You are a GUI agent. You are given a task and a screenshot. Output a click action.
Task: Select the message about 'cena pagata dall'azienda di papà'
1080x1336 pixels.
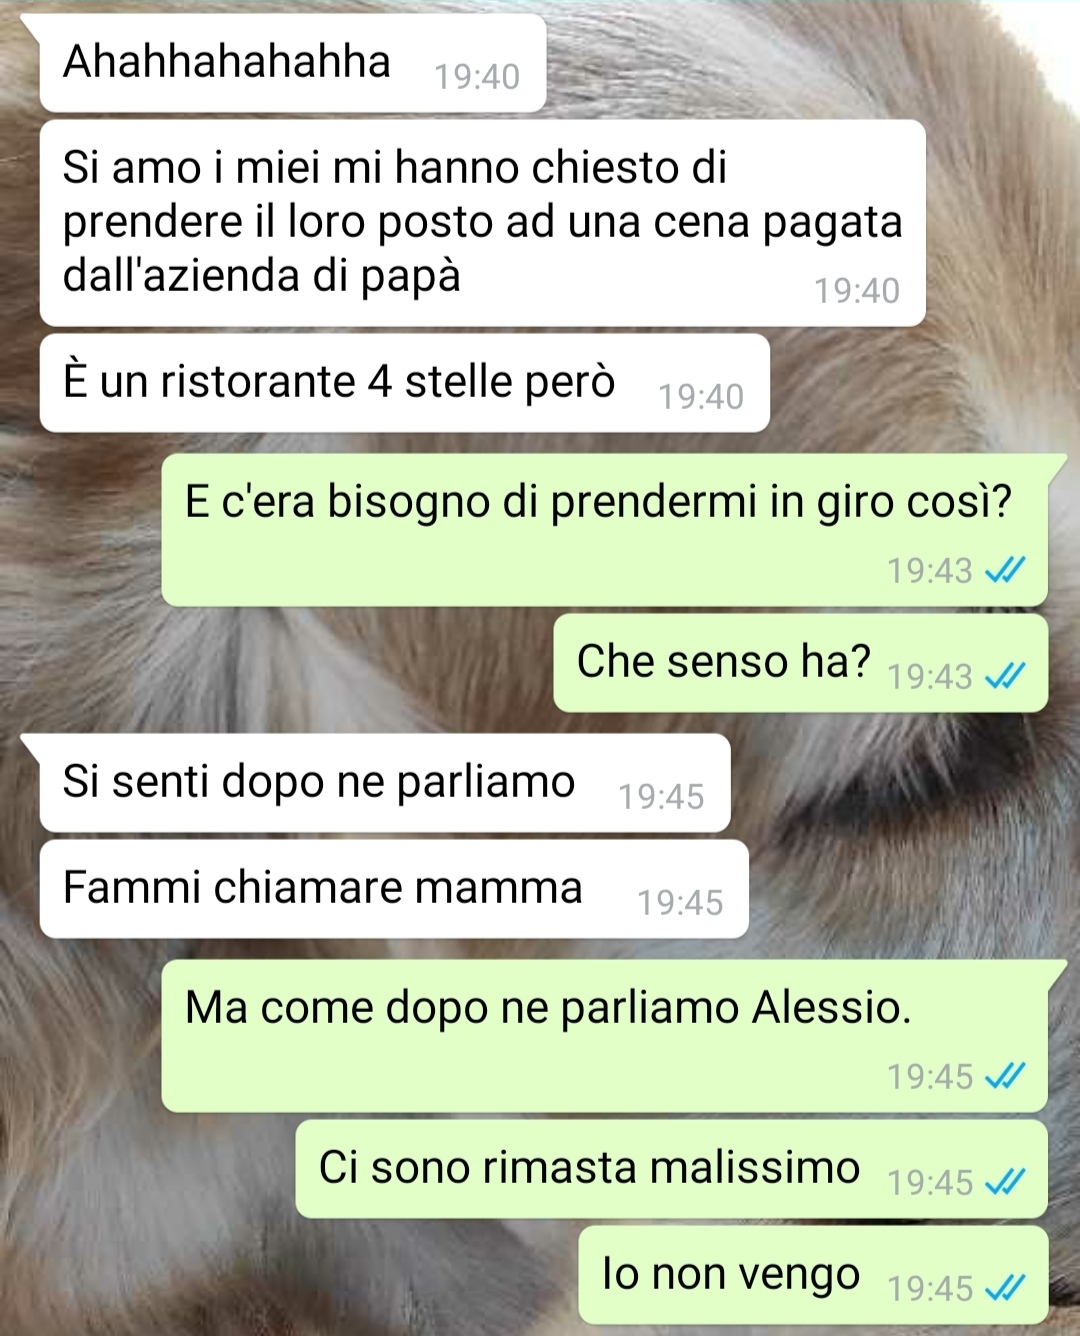[x=482, y=223]
